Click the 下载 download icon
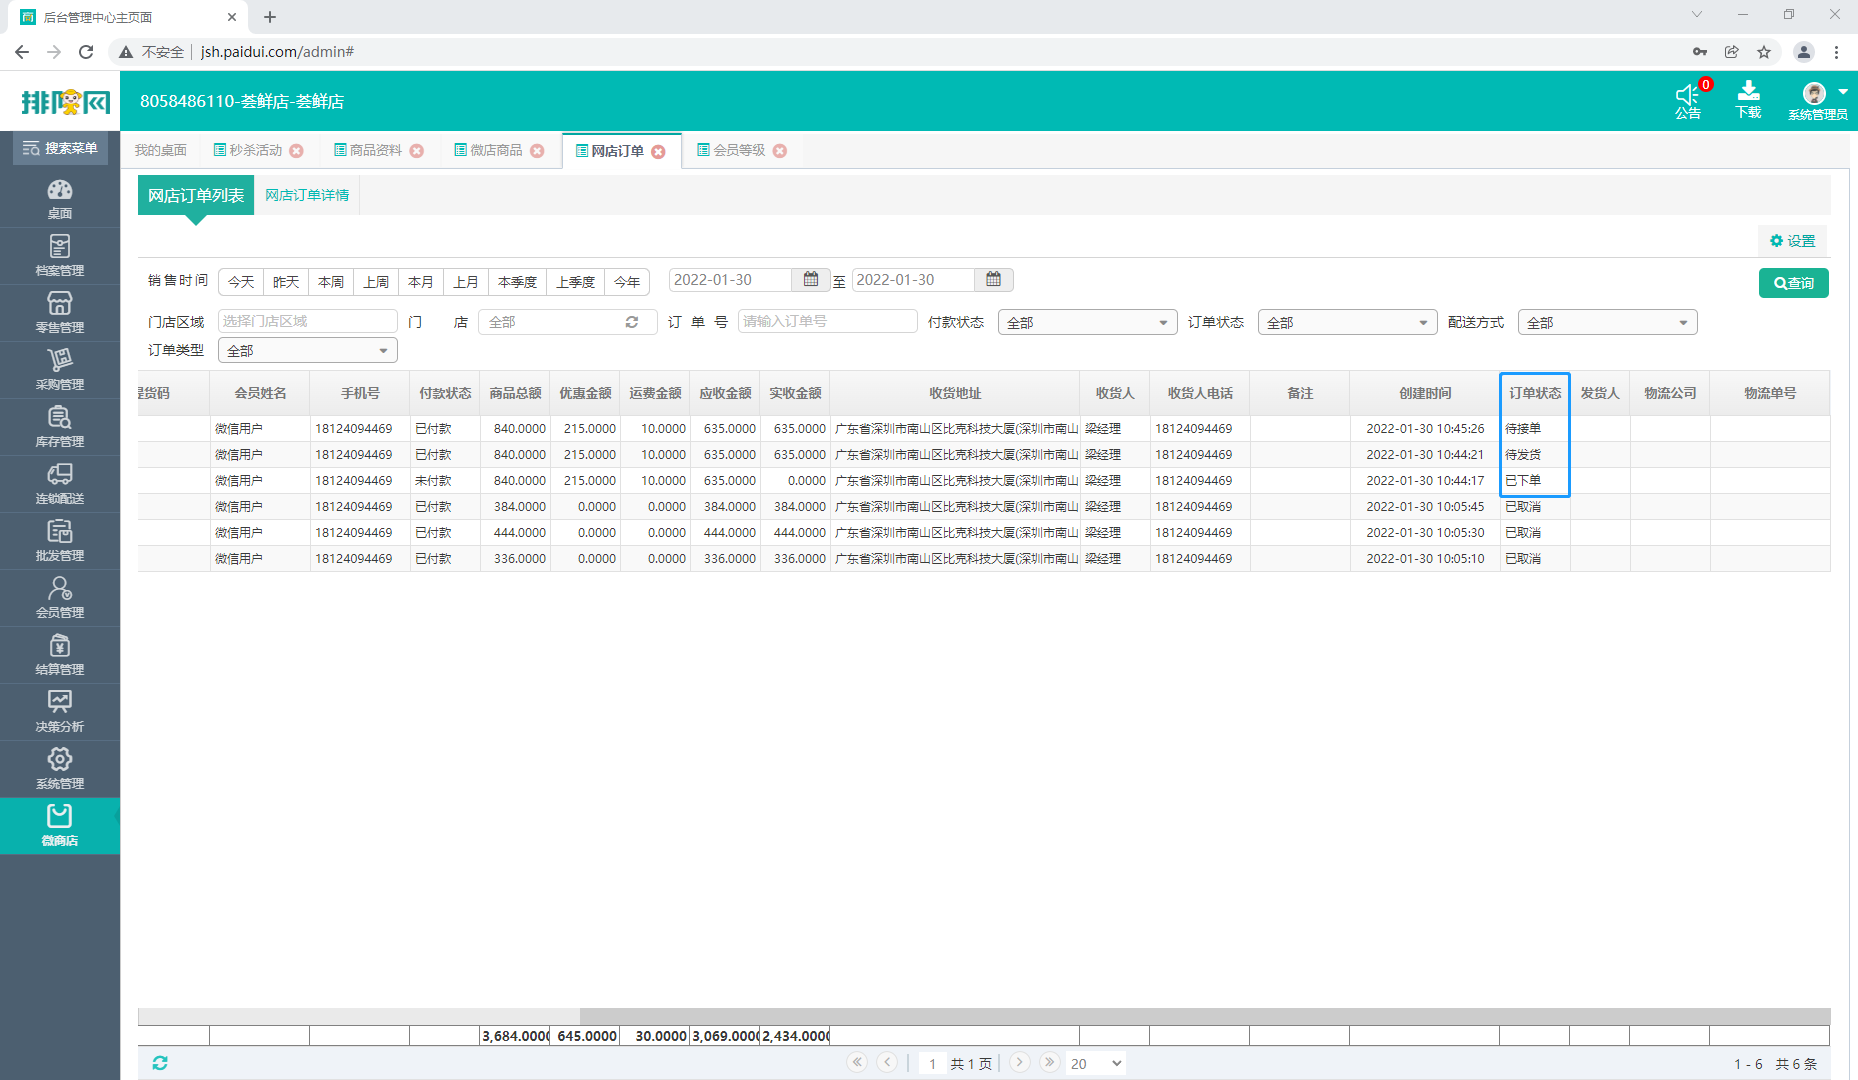This screenshot has height=1080, width=1858. pyautogui.click(x=1748, y=100)
